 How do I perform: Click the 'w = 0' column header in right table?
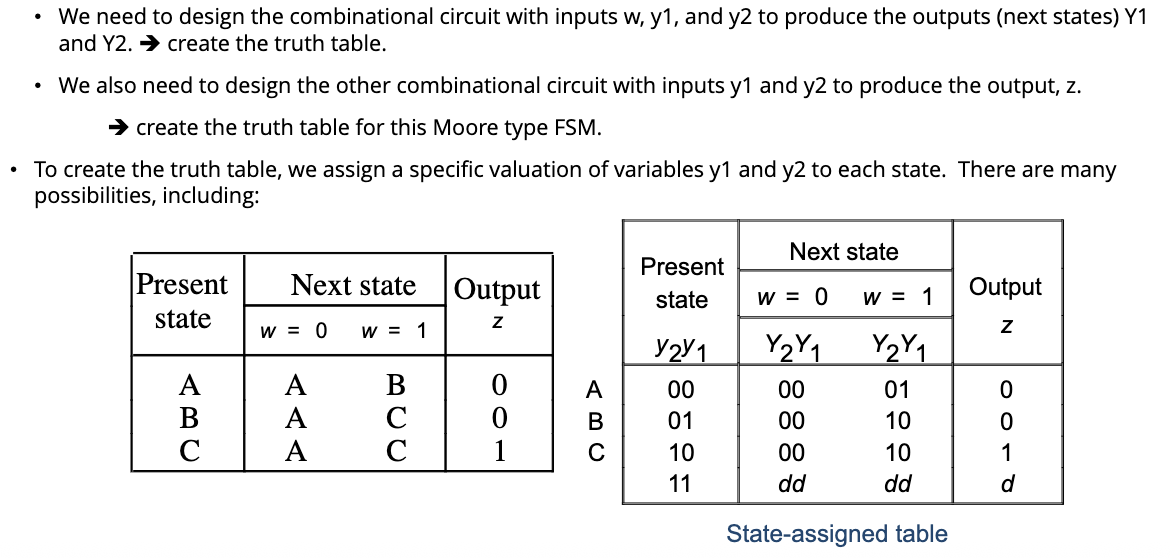[x=792, y=297]
